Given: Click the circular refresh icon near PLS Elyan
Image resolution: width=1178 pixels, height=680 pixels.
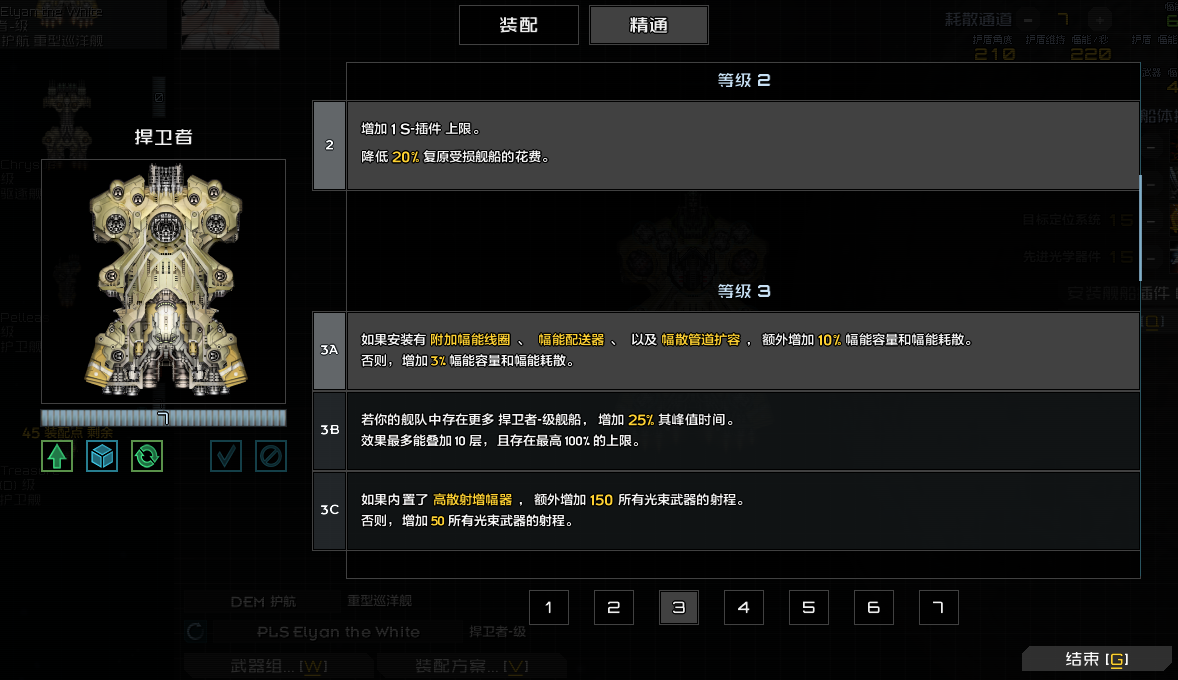Looking at the screenshot, I should coord(195,632).
